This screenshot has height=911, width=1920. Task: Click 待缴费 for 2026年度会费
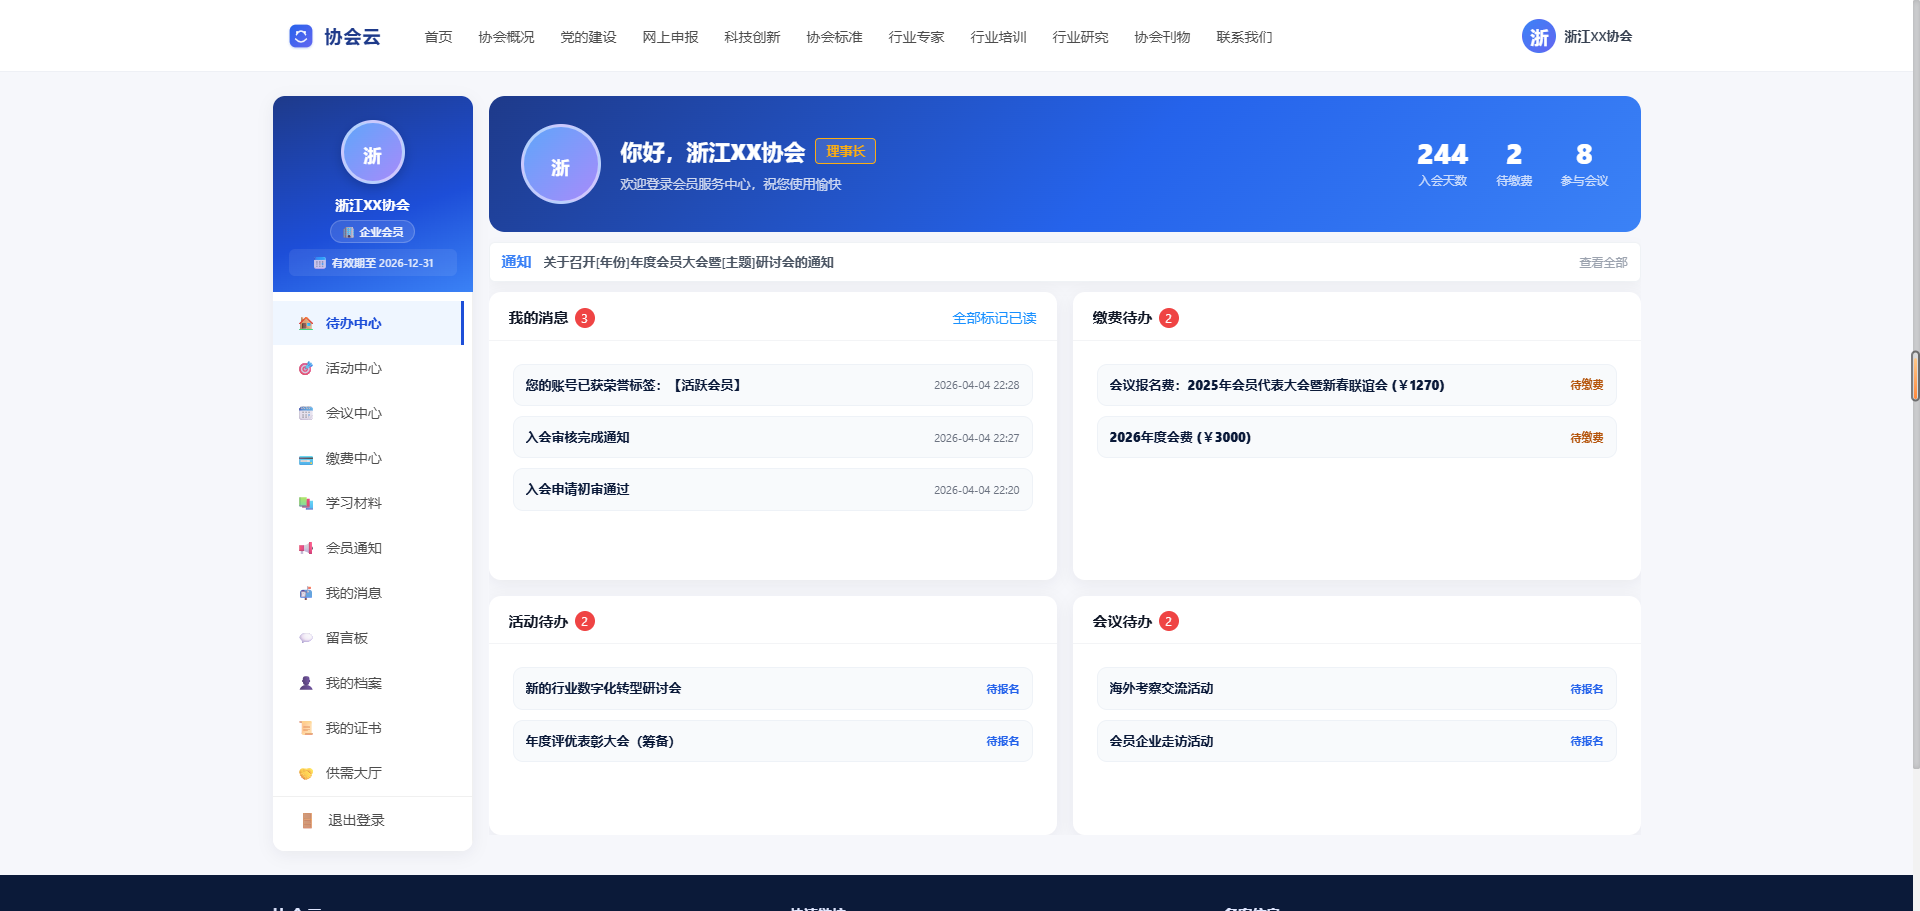coord(1586,437)
